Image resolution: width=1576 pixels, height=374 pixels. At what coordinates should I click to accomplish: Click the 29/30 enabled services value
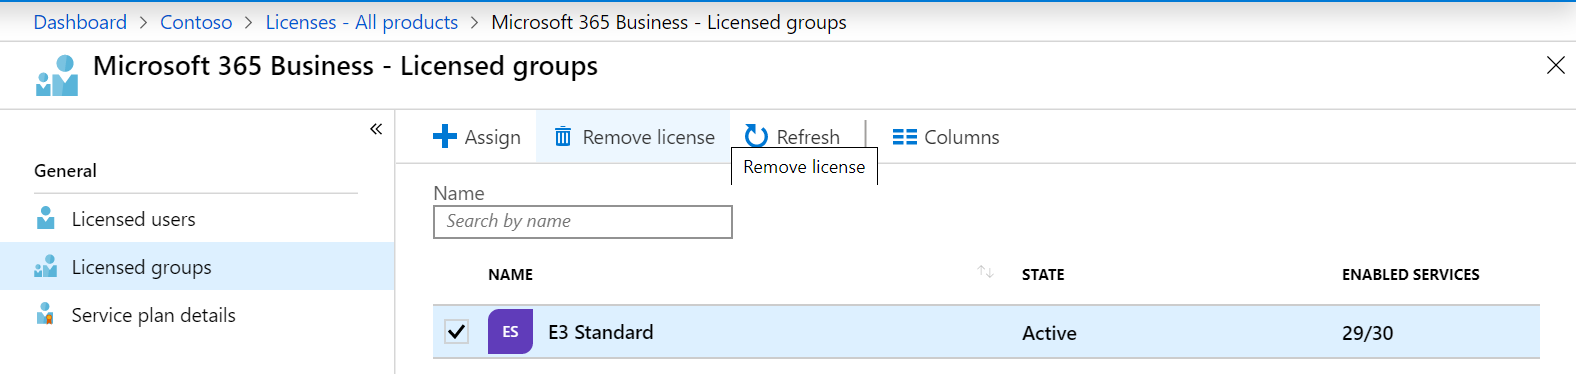[1368, 333]
